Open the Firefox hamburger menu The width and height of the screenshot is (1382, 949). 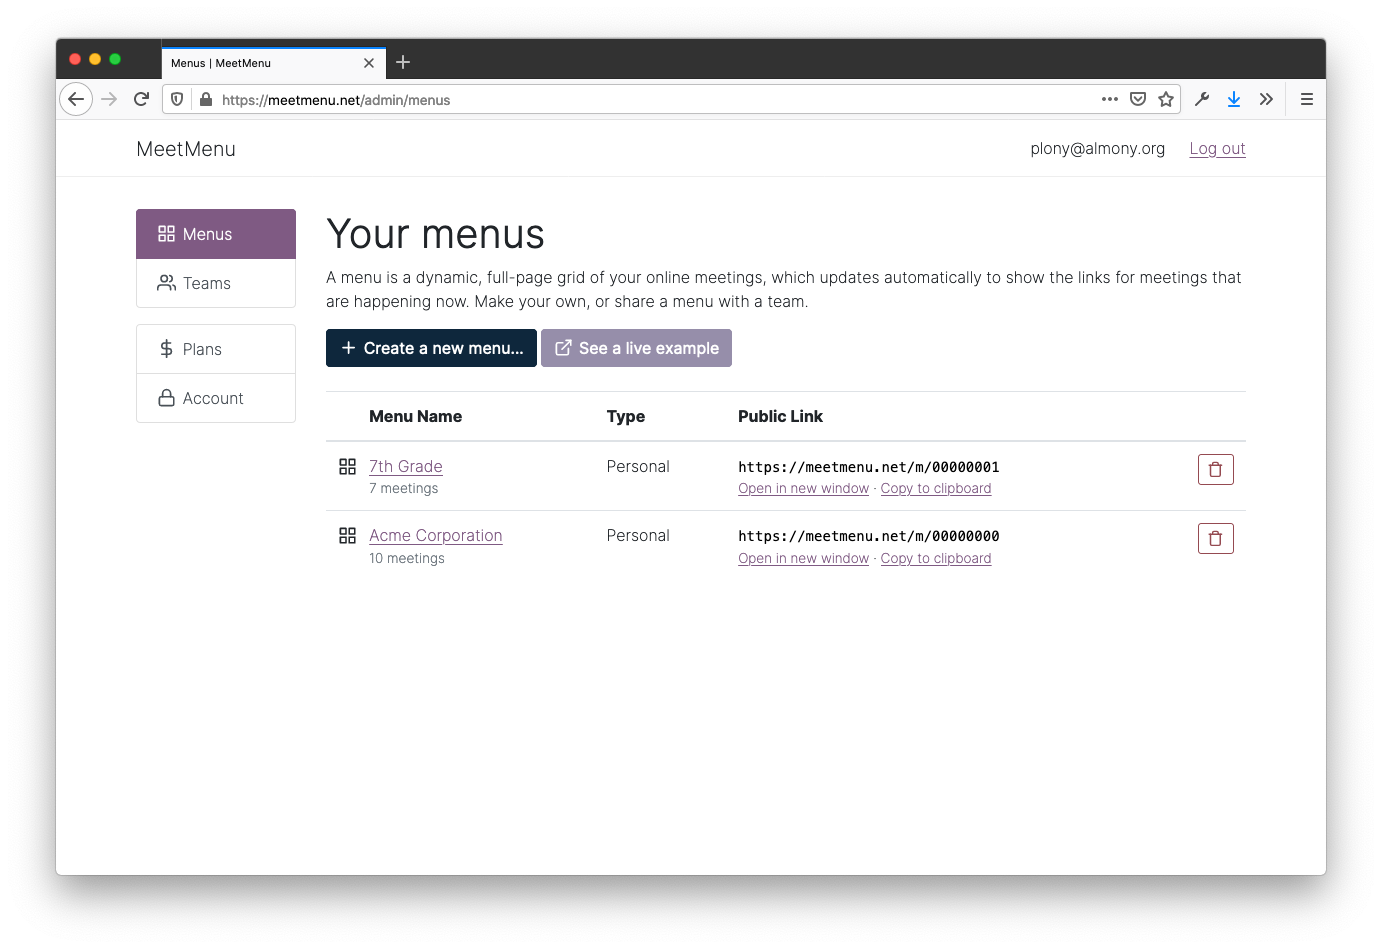point(1306,99)
